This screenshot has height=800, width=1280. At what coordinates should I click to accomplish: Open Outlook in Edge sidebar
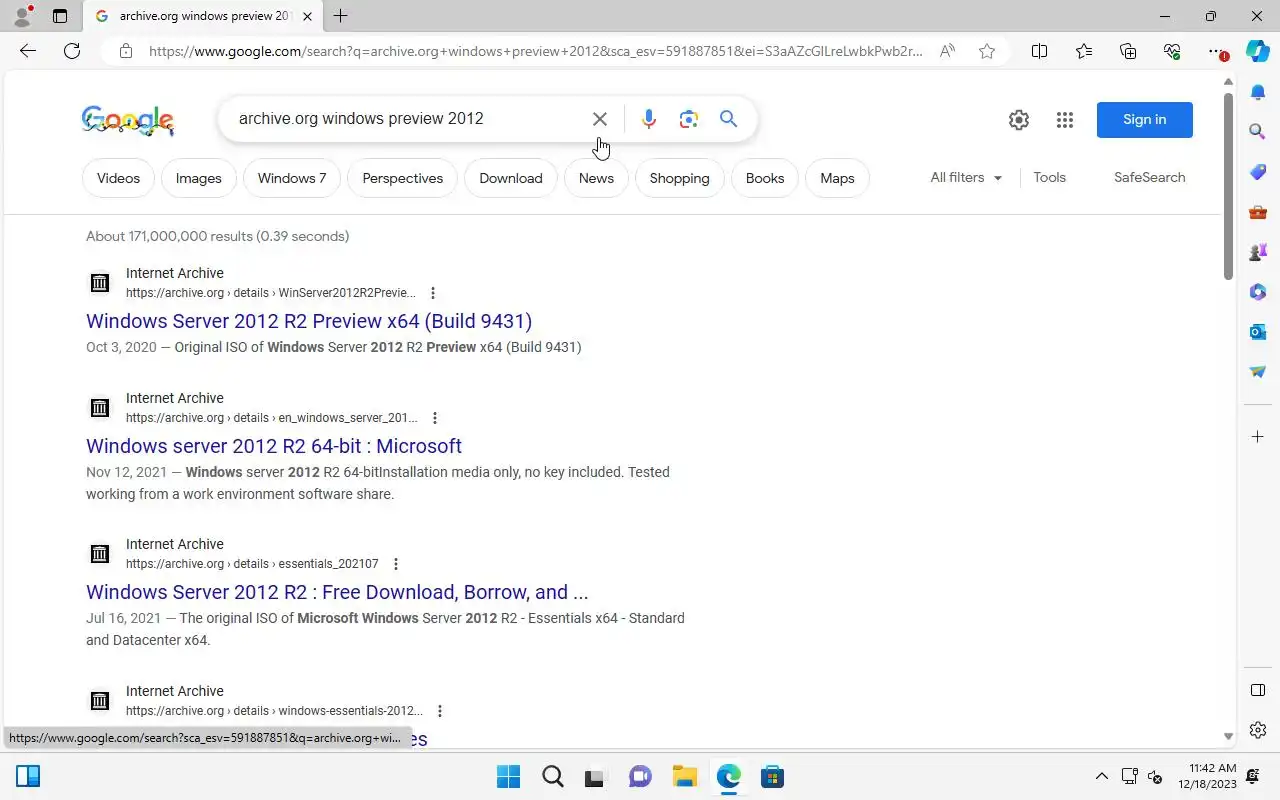coord(1258,331)
